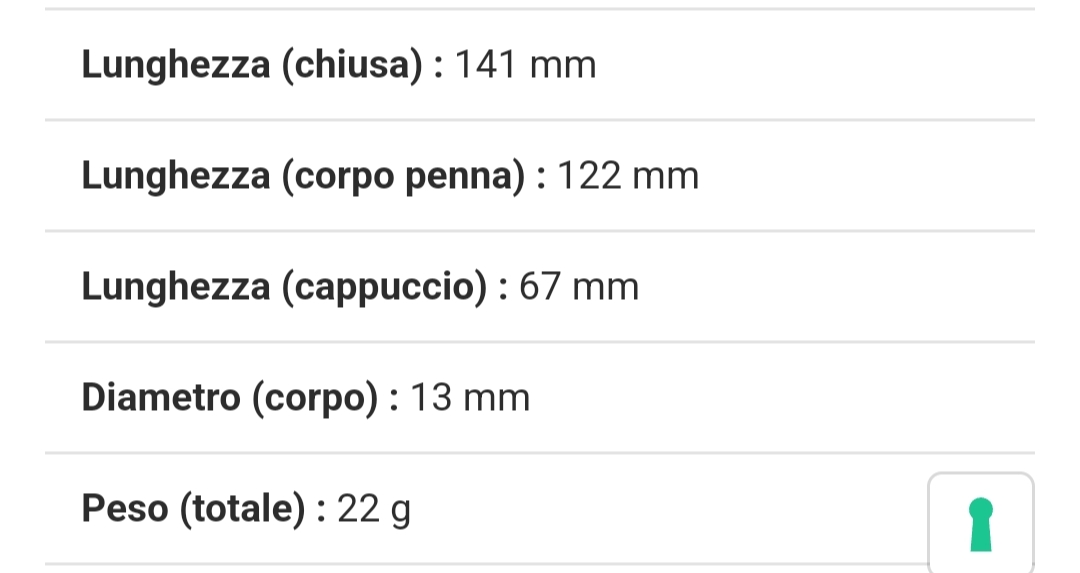Click the "mm" unit after 67

click(605, 288)
